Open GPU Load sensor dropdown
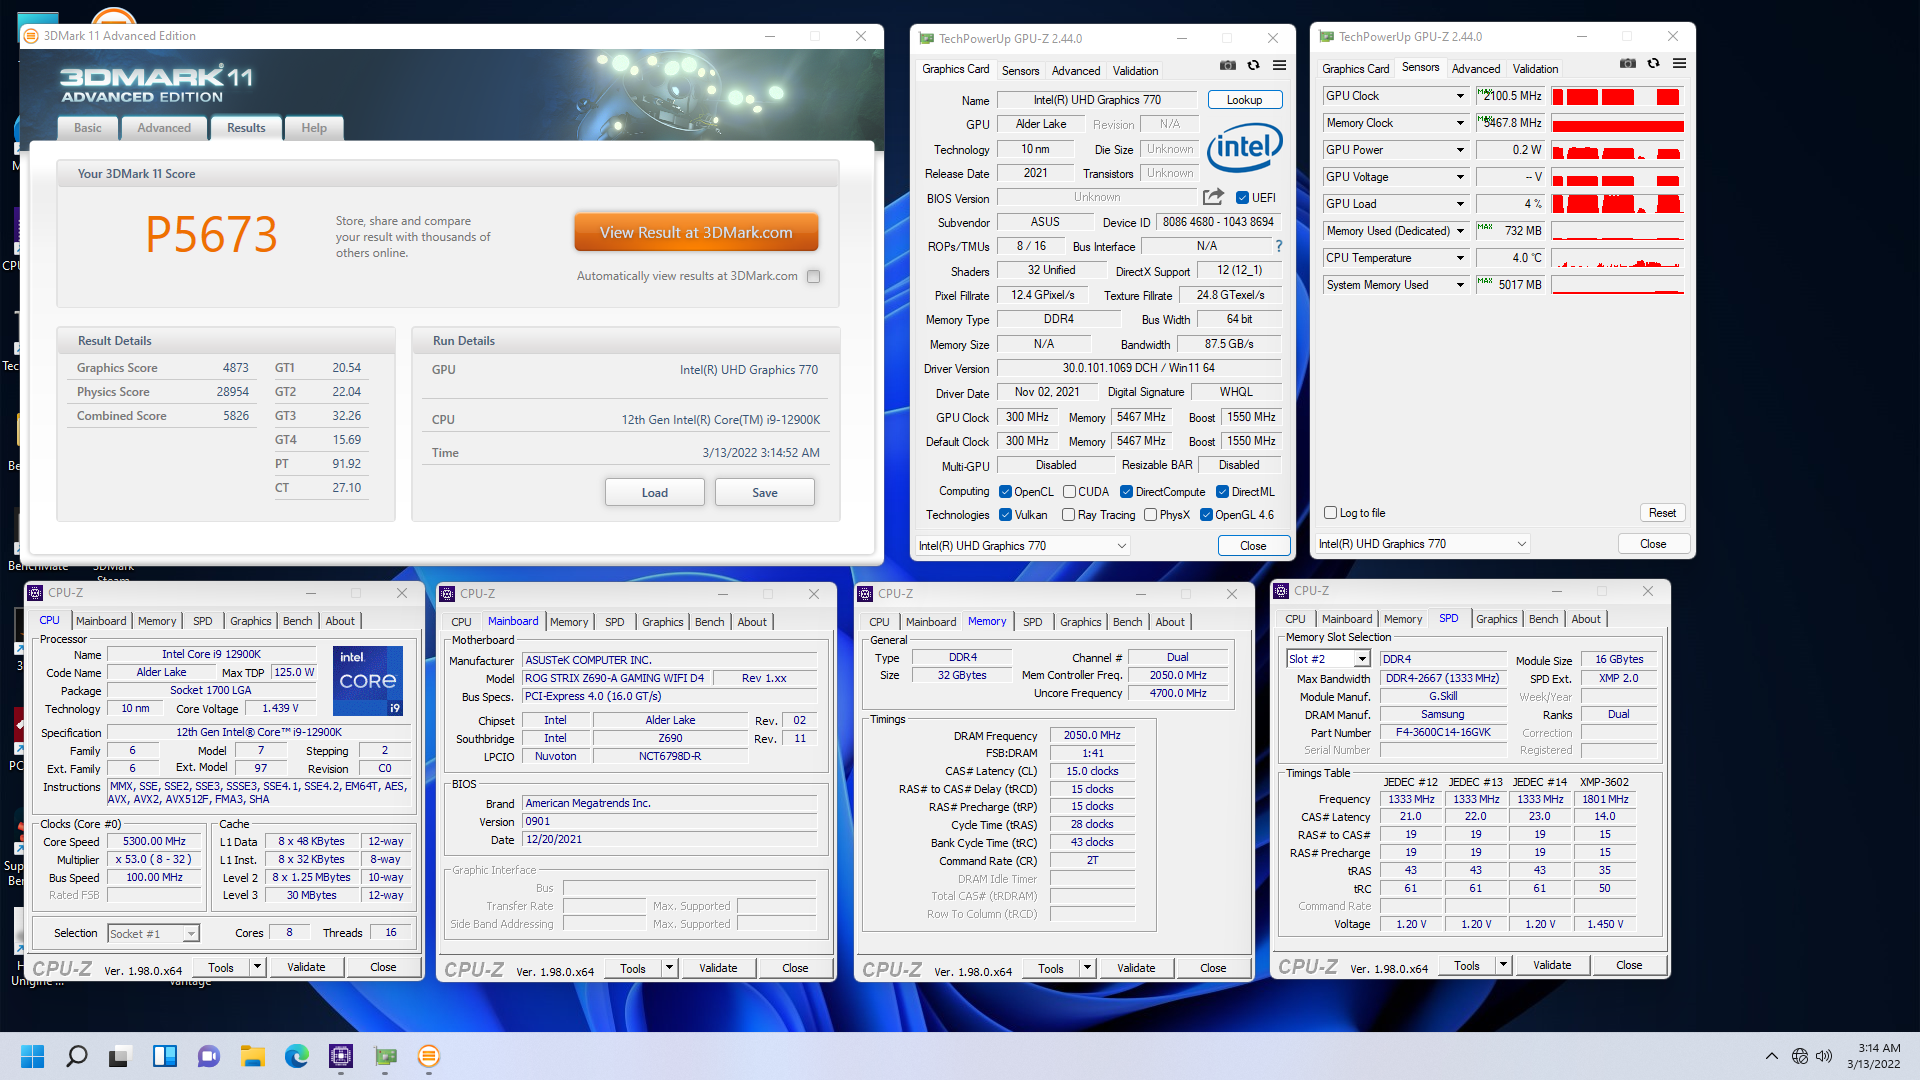Screen dimensions: 1920x1080 click(x=1460, y=204)
